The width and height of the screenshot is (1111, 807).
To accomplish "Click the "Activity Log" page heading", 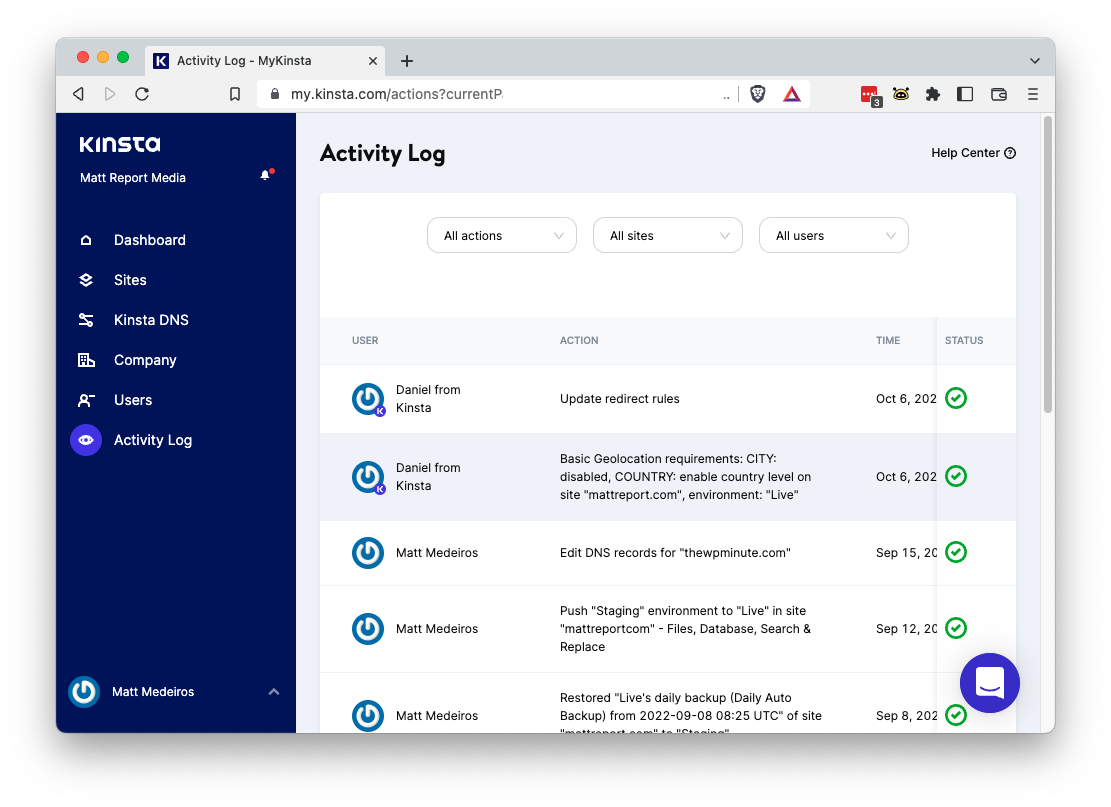I will point(383,154).
